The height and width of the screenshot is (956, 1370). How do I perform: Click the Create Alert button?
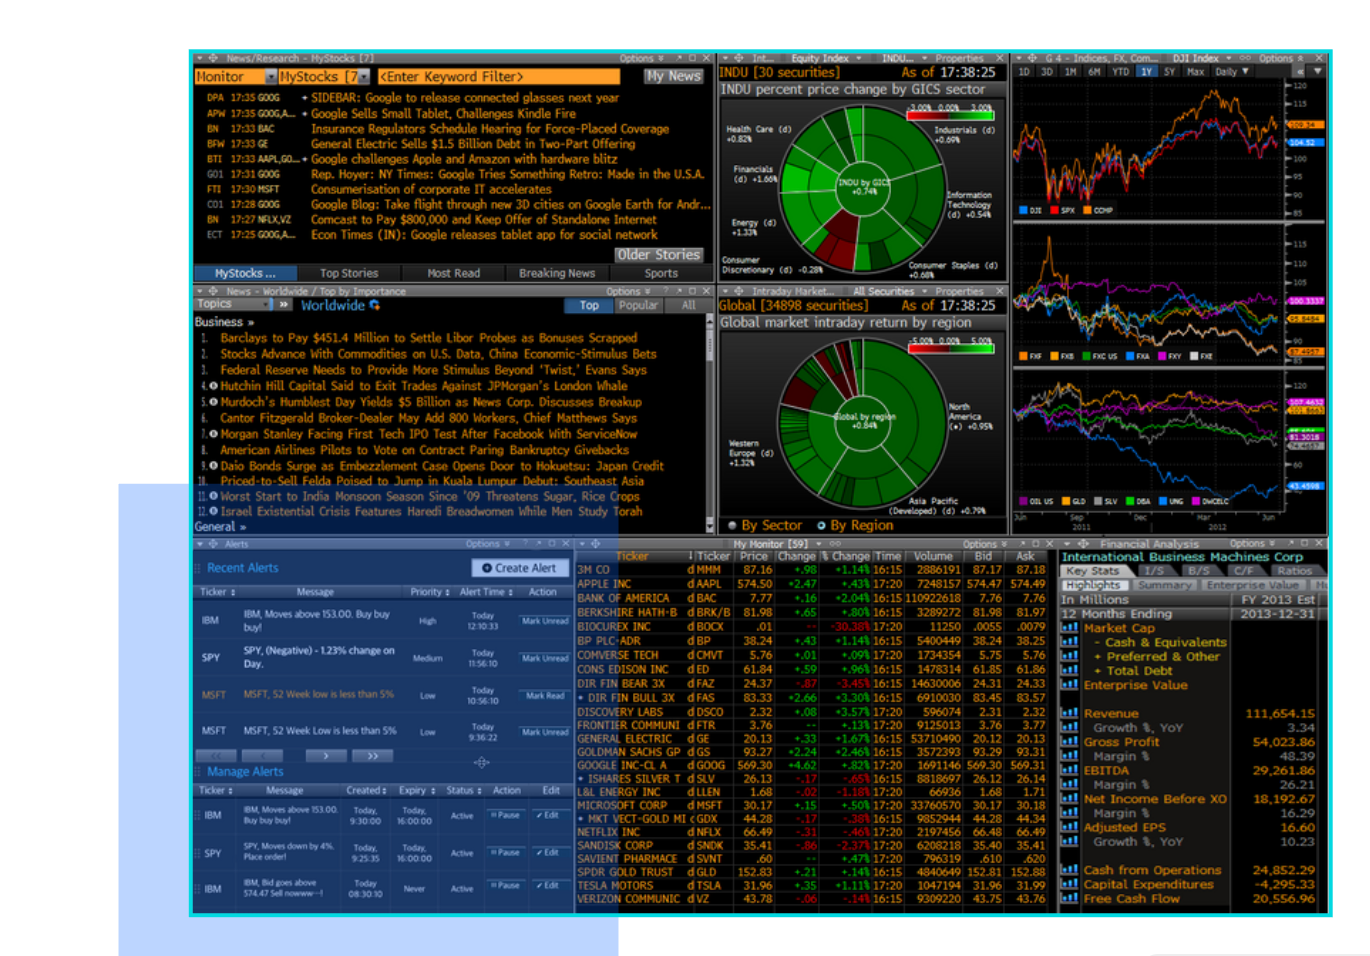click(x=519, y=568)
